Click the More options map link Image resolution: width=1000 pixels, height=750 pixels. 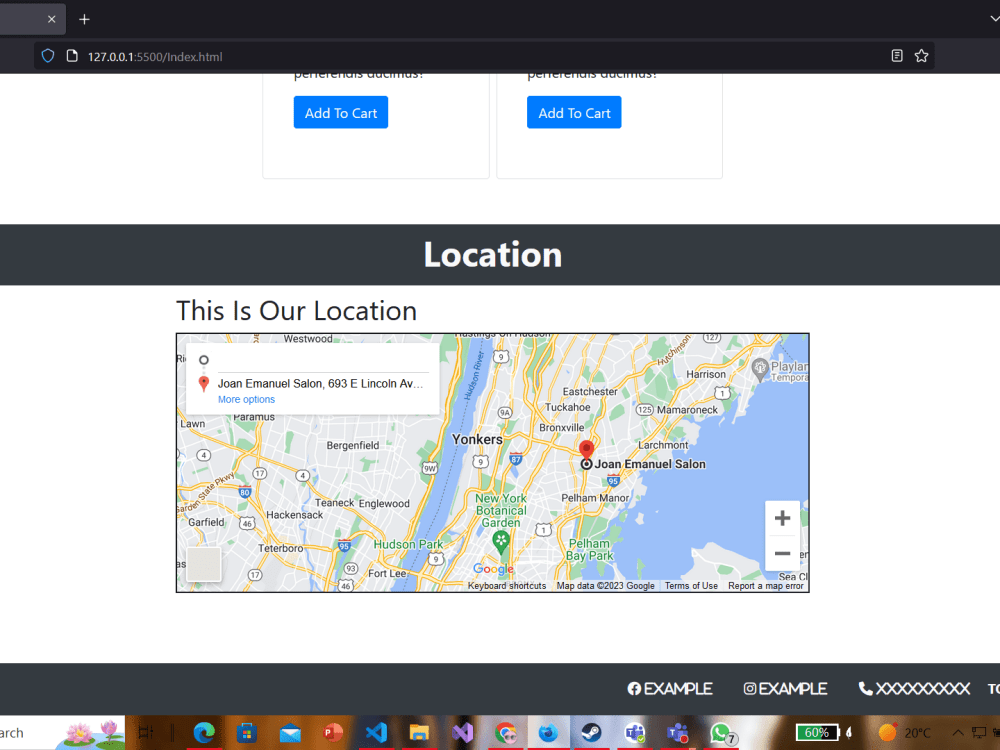[246, 399]
